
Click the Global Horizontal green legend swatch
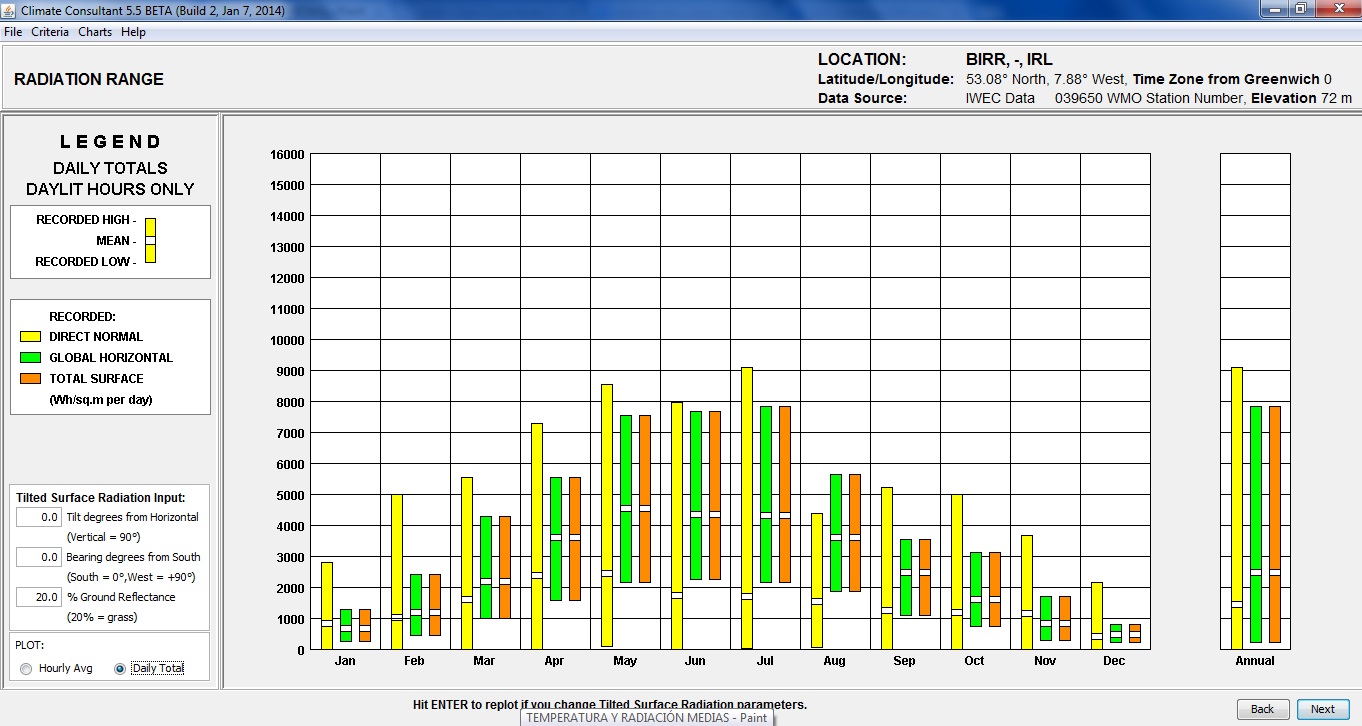coord(29,358)
